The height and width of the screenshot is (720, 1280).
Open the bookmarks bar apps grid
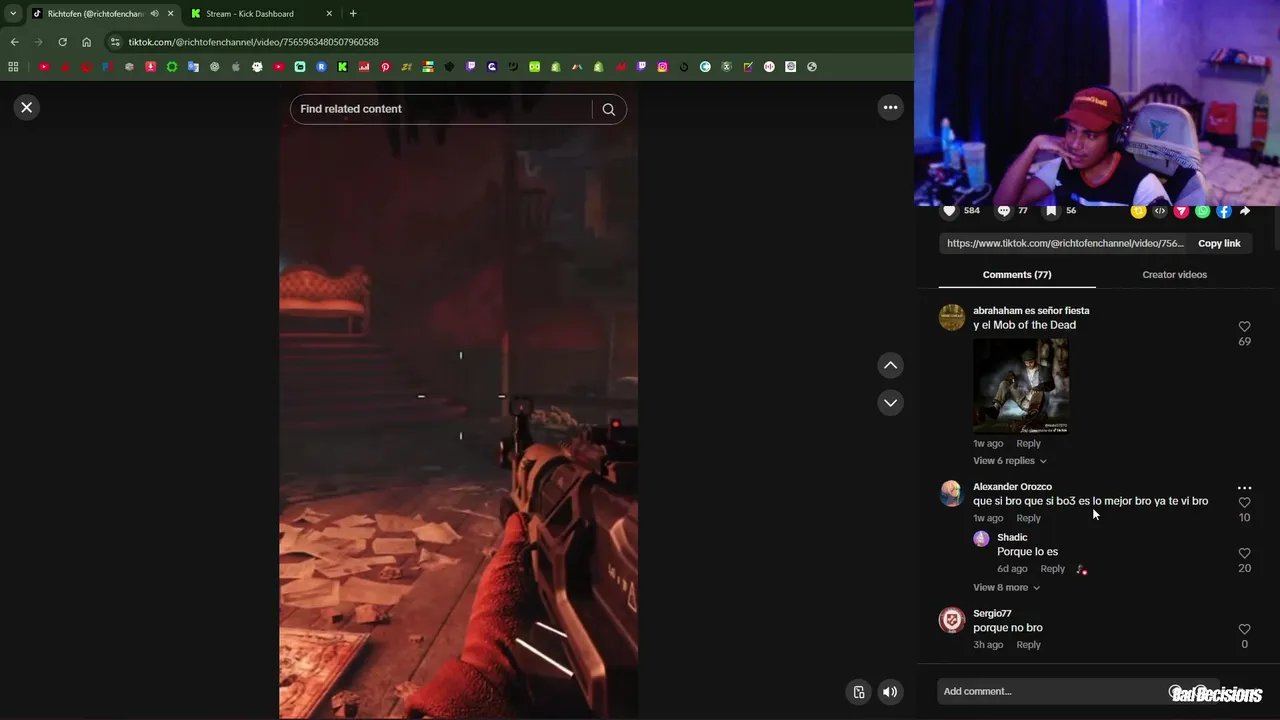13,67
